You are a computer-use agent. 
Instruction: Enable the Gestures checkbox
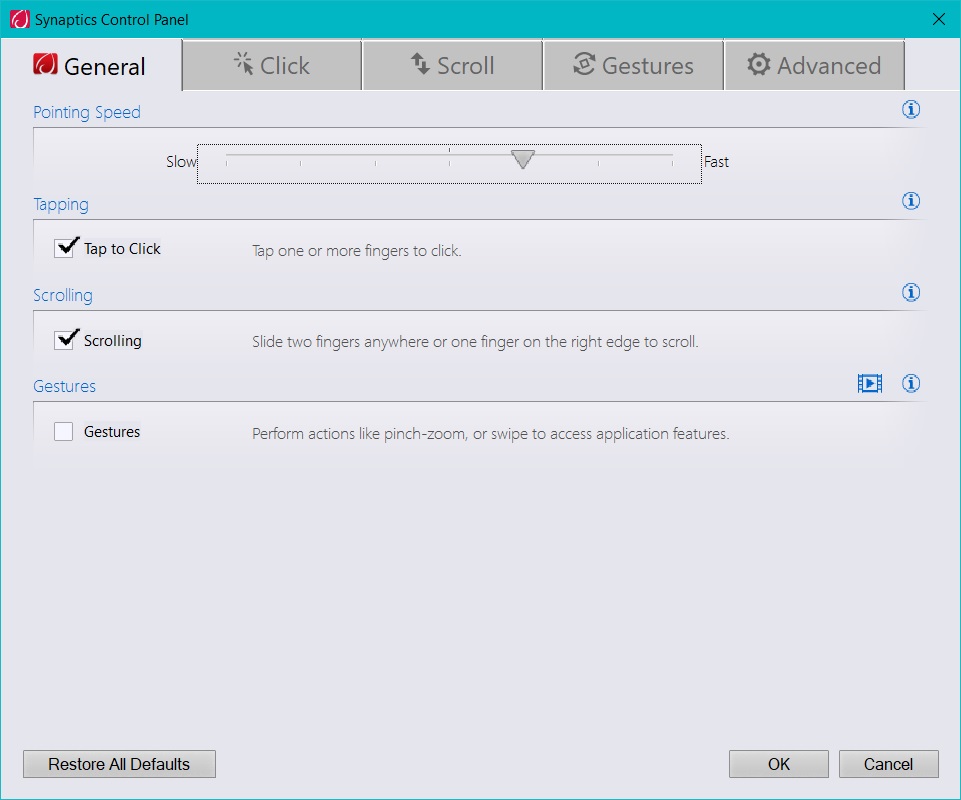[64, 431]
